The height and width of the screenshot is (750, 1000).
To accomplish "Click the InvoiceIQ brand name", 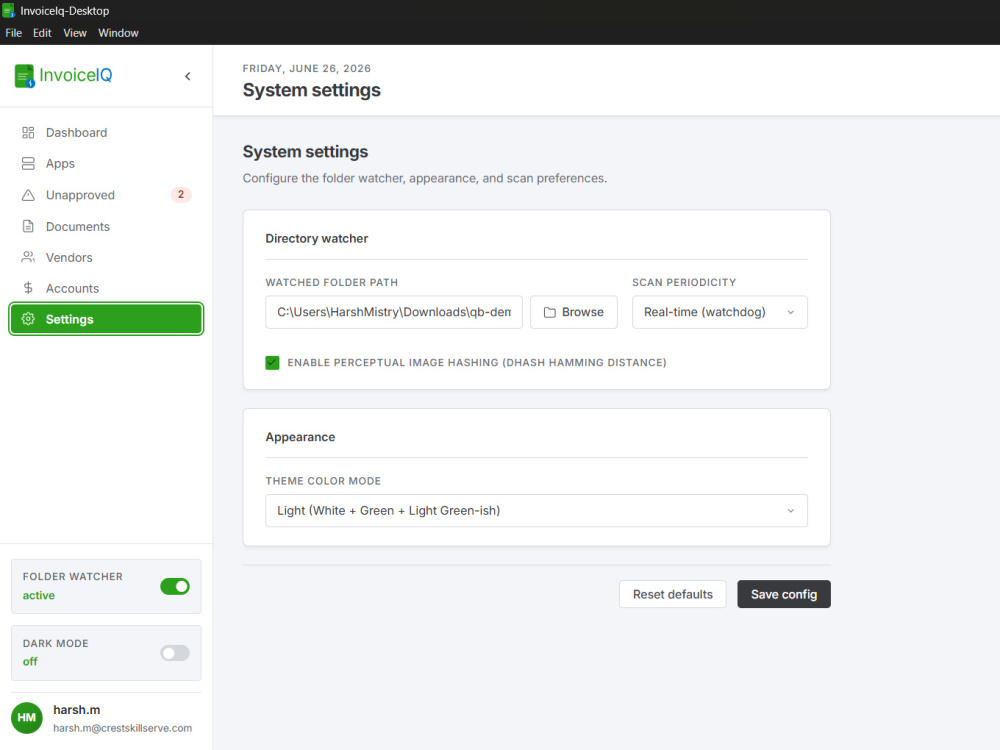I will (76, 75).
